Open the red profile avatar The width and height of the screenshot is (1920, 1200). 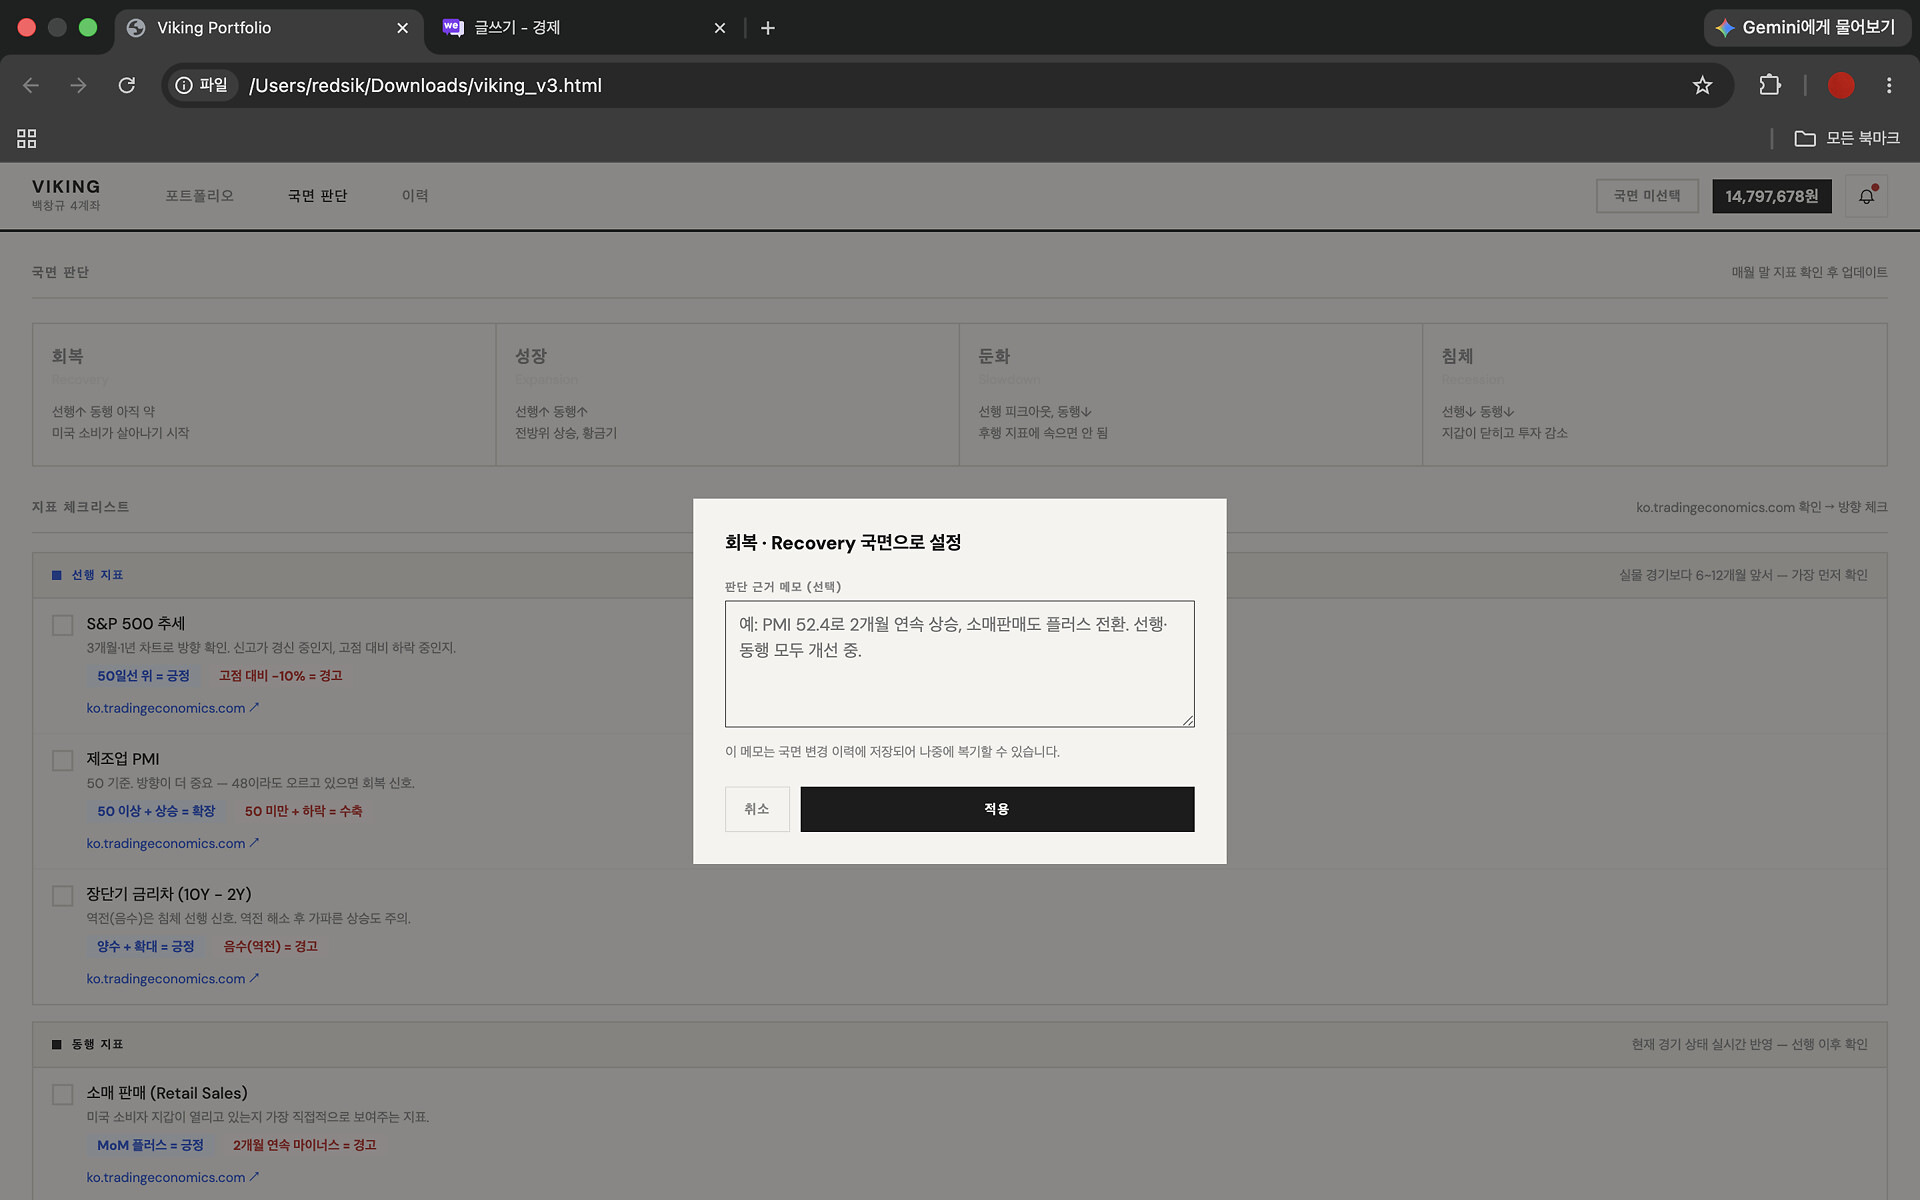pos(1841,85)
